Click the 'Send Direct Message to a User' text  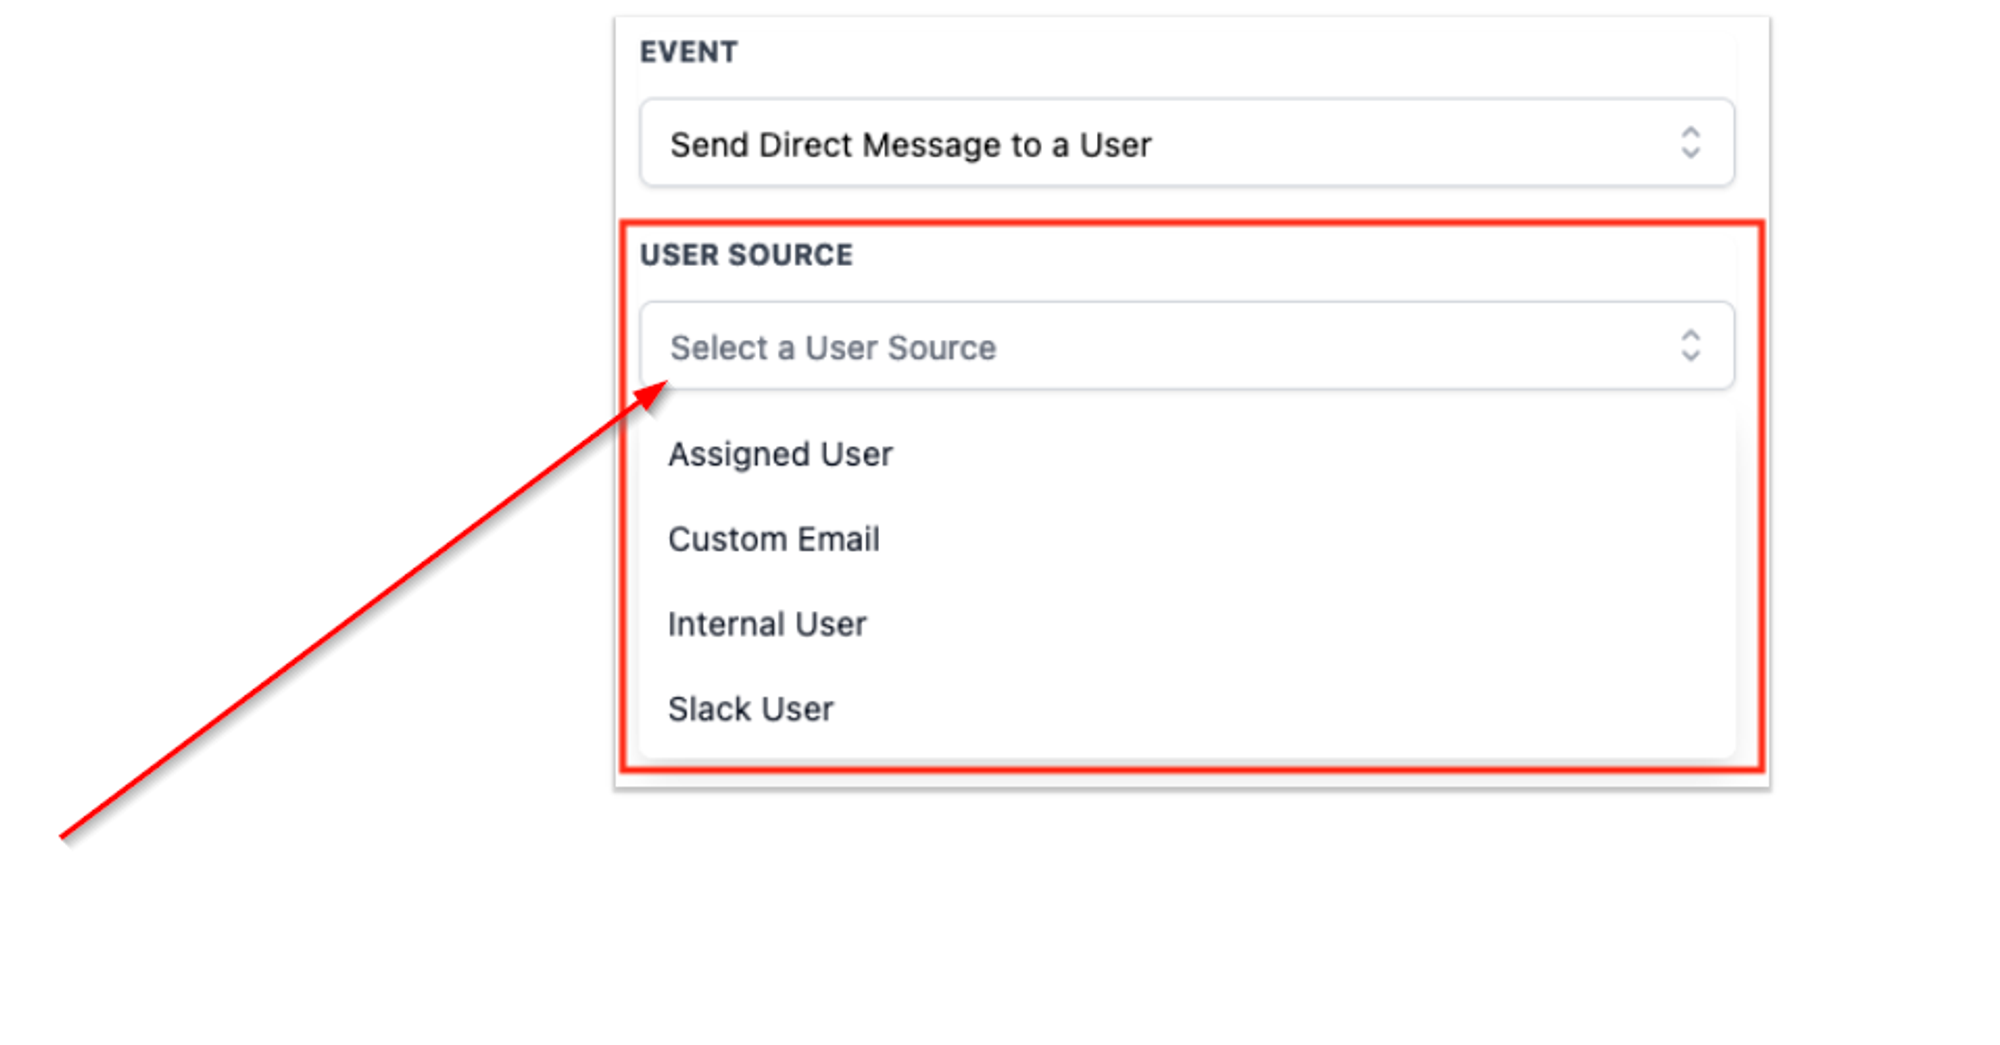point(910,145)
